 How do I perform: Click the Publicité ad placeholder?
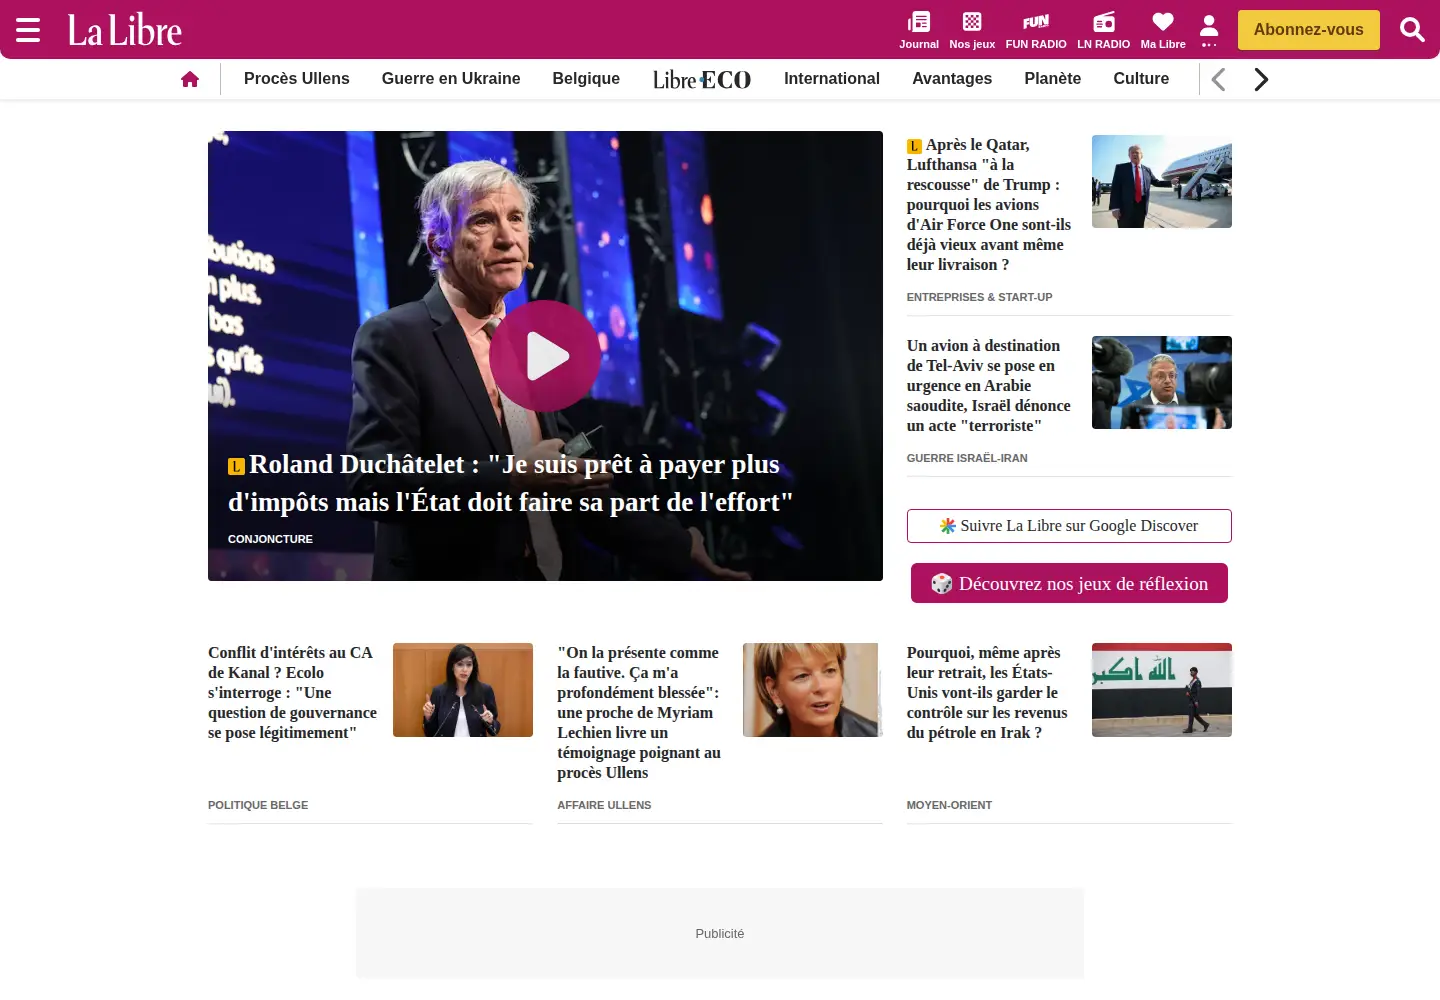tap(720, 933)
